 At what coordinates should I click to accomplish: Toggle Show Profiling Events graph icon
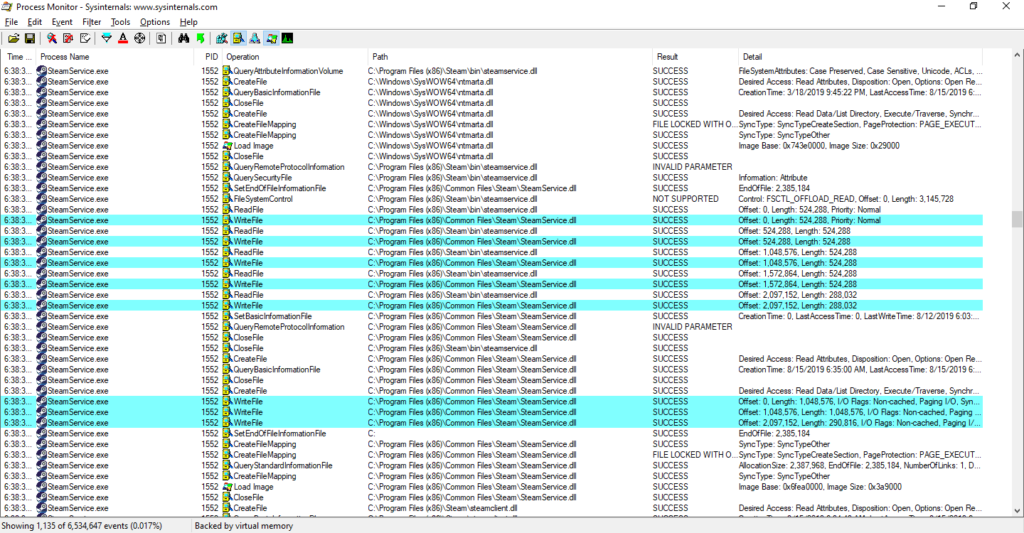(287, 39)
